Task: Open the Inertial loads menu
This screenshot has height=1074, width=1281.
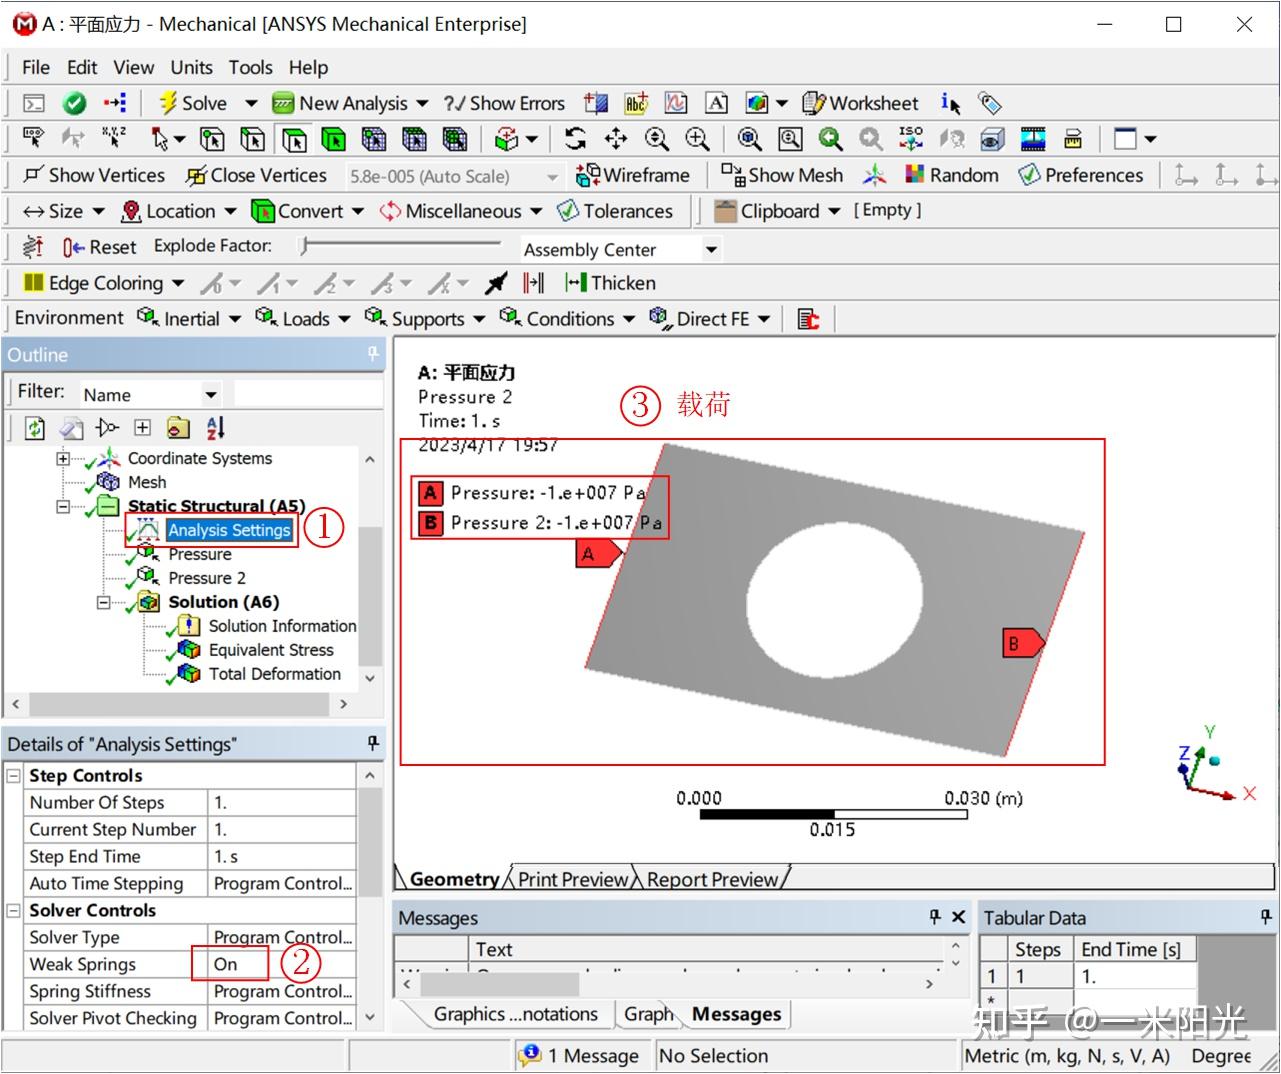Action: coord(189,318)
